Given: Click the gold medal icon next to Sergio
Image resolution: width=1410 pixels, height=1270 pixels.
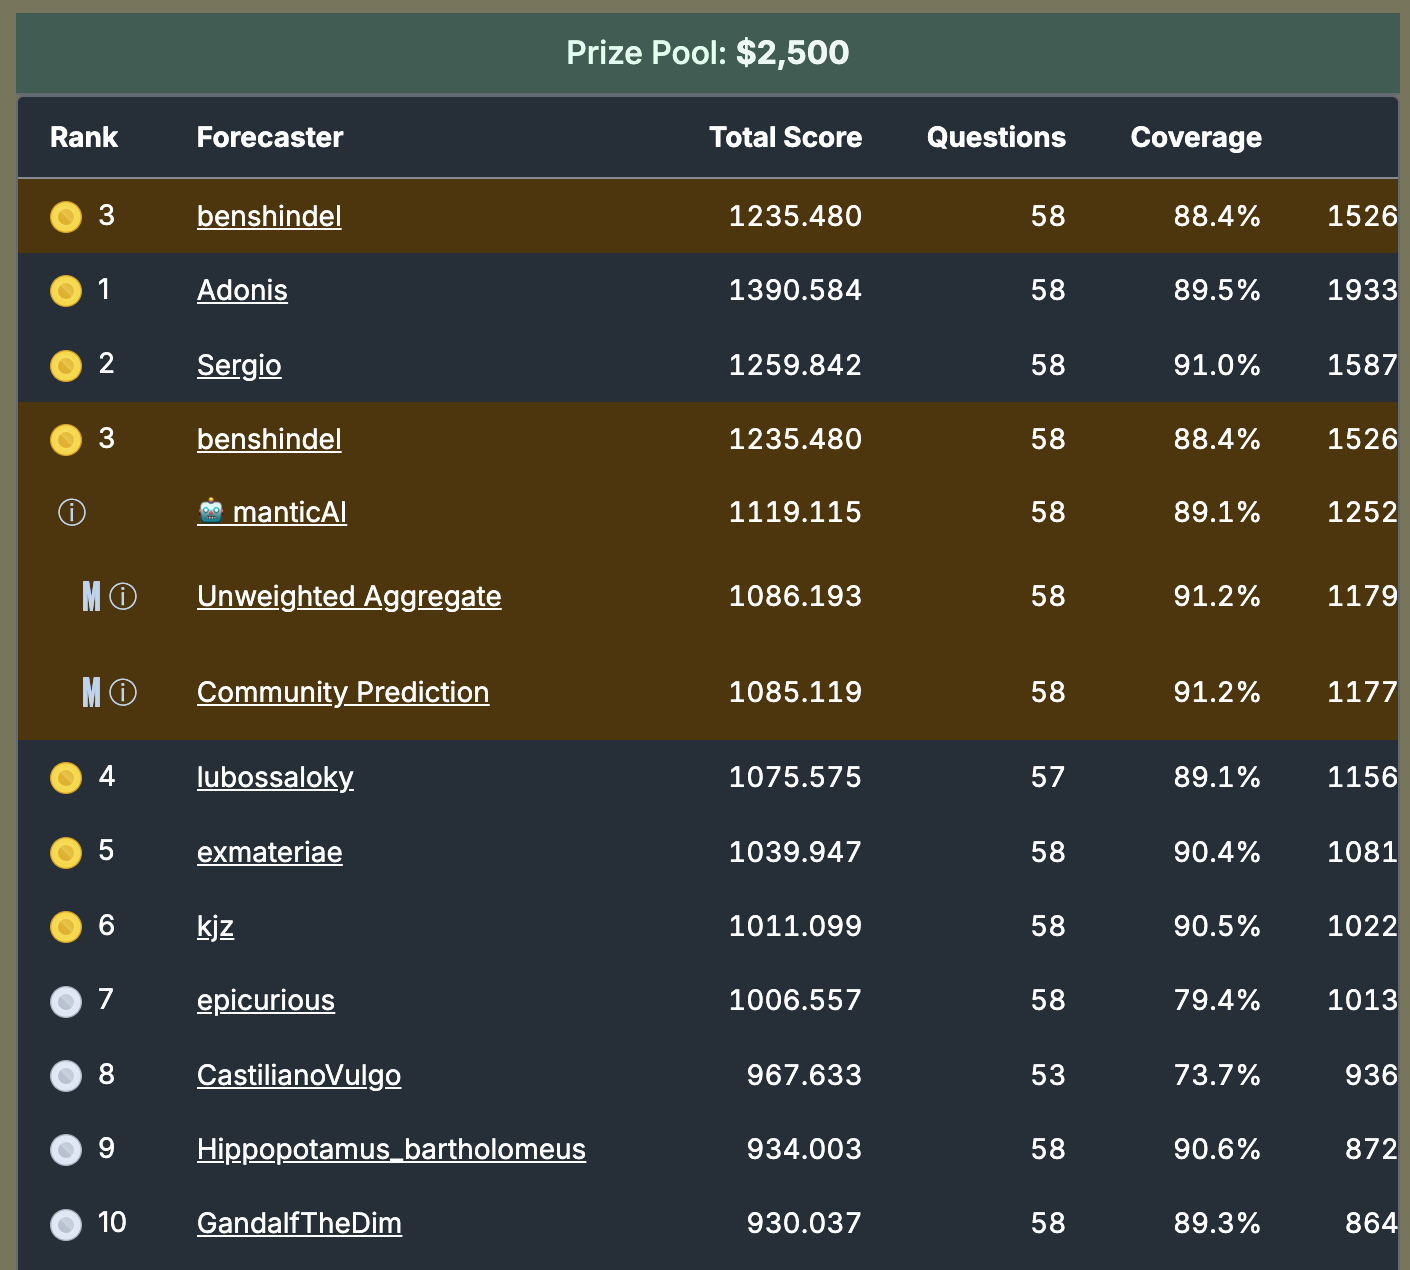Looking at the screenshot, I should point(66,365).
